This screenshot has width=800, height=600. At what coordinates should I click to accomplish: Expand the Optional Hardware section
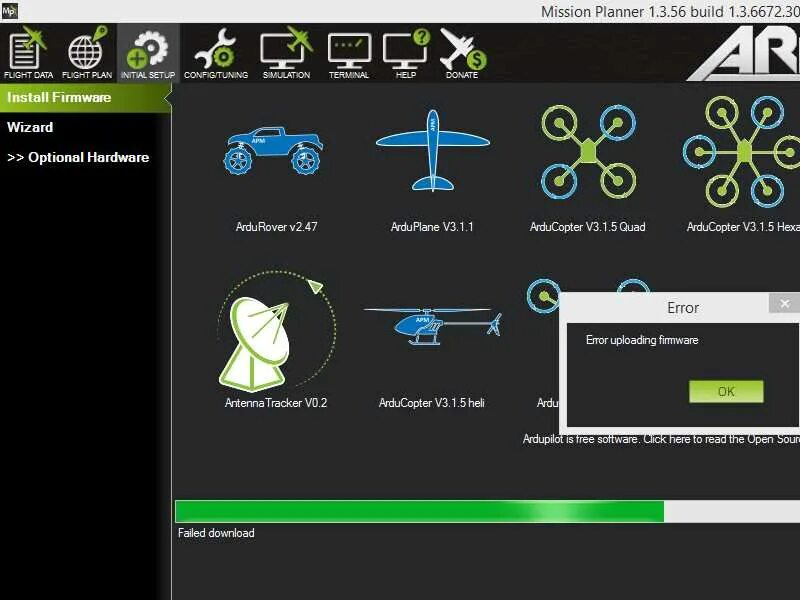78,157
